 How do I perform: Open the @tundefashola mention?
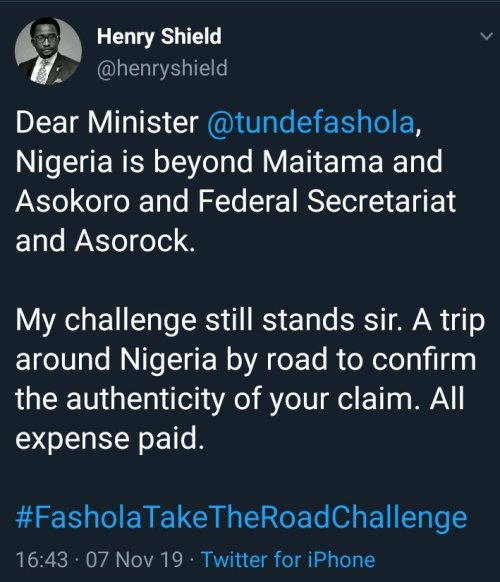click(x=311, y=122)
